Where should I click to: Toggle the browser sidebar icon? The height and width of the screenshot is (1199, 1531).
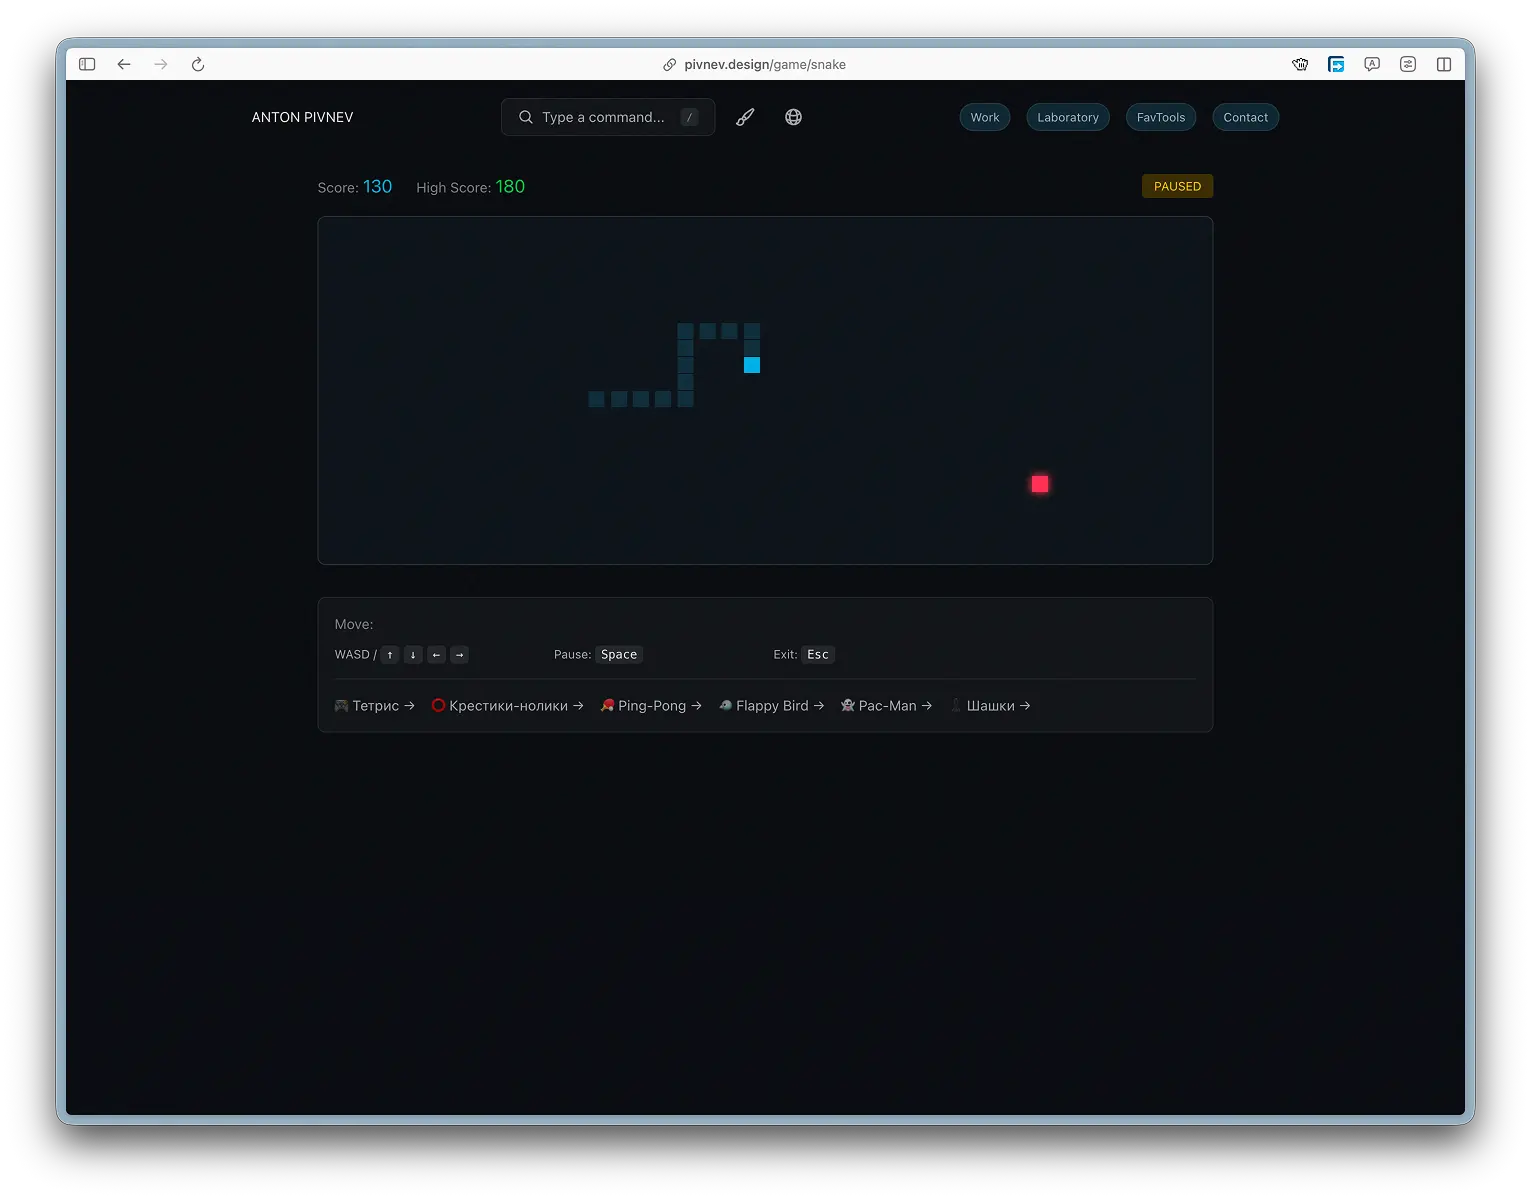pyautogui.click(x=87, y=64)
